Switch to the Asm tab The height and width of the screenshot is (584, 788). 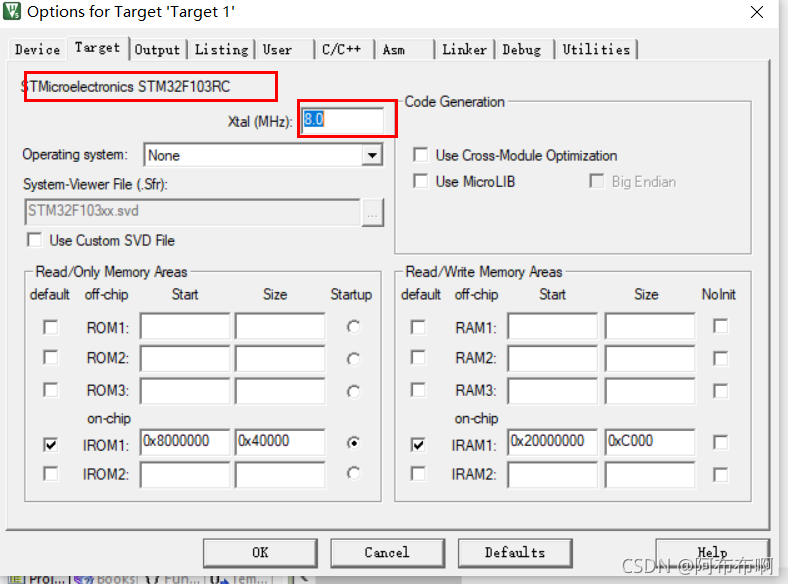(x=405, y=49)
